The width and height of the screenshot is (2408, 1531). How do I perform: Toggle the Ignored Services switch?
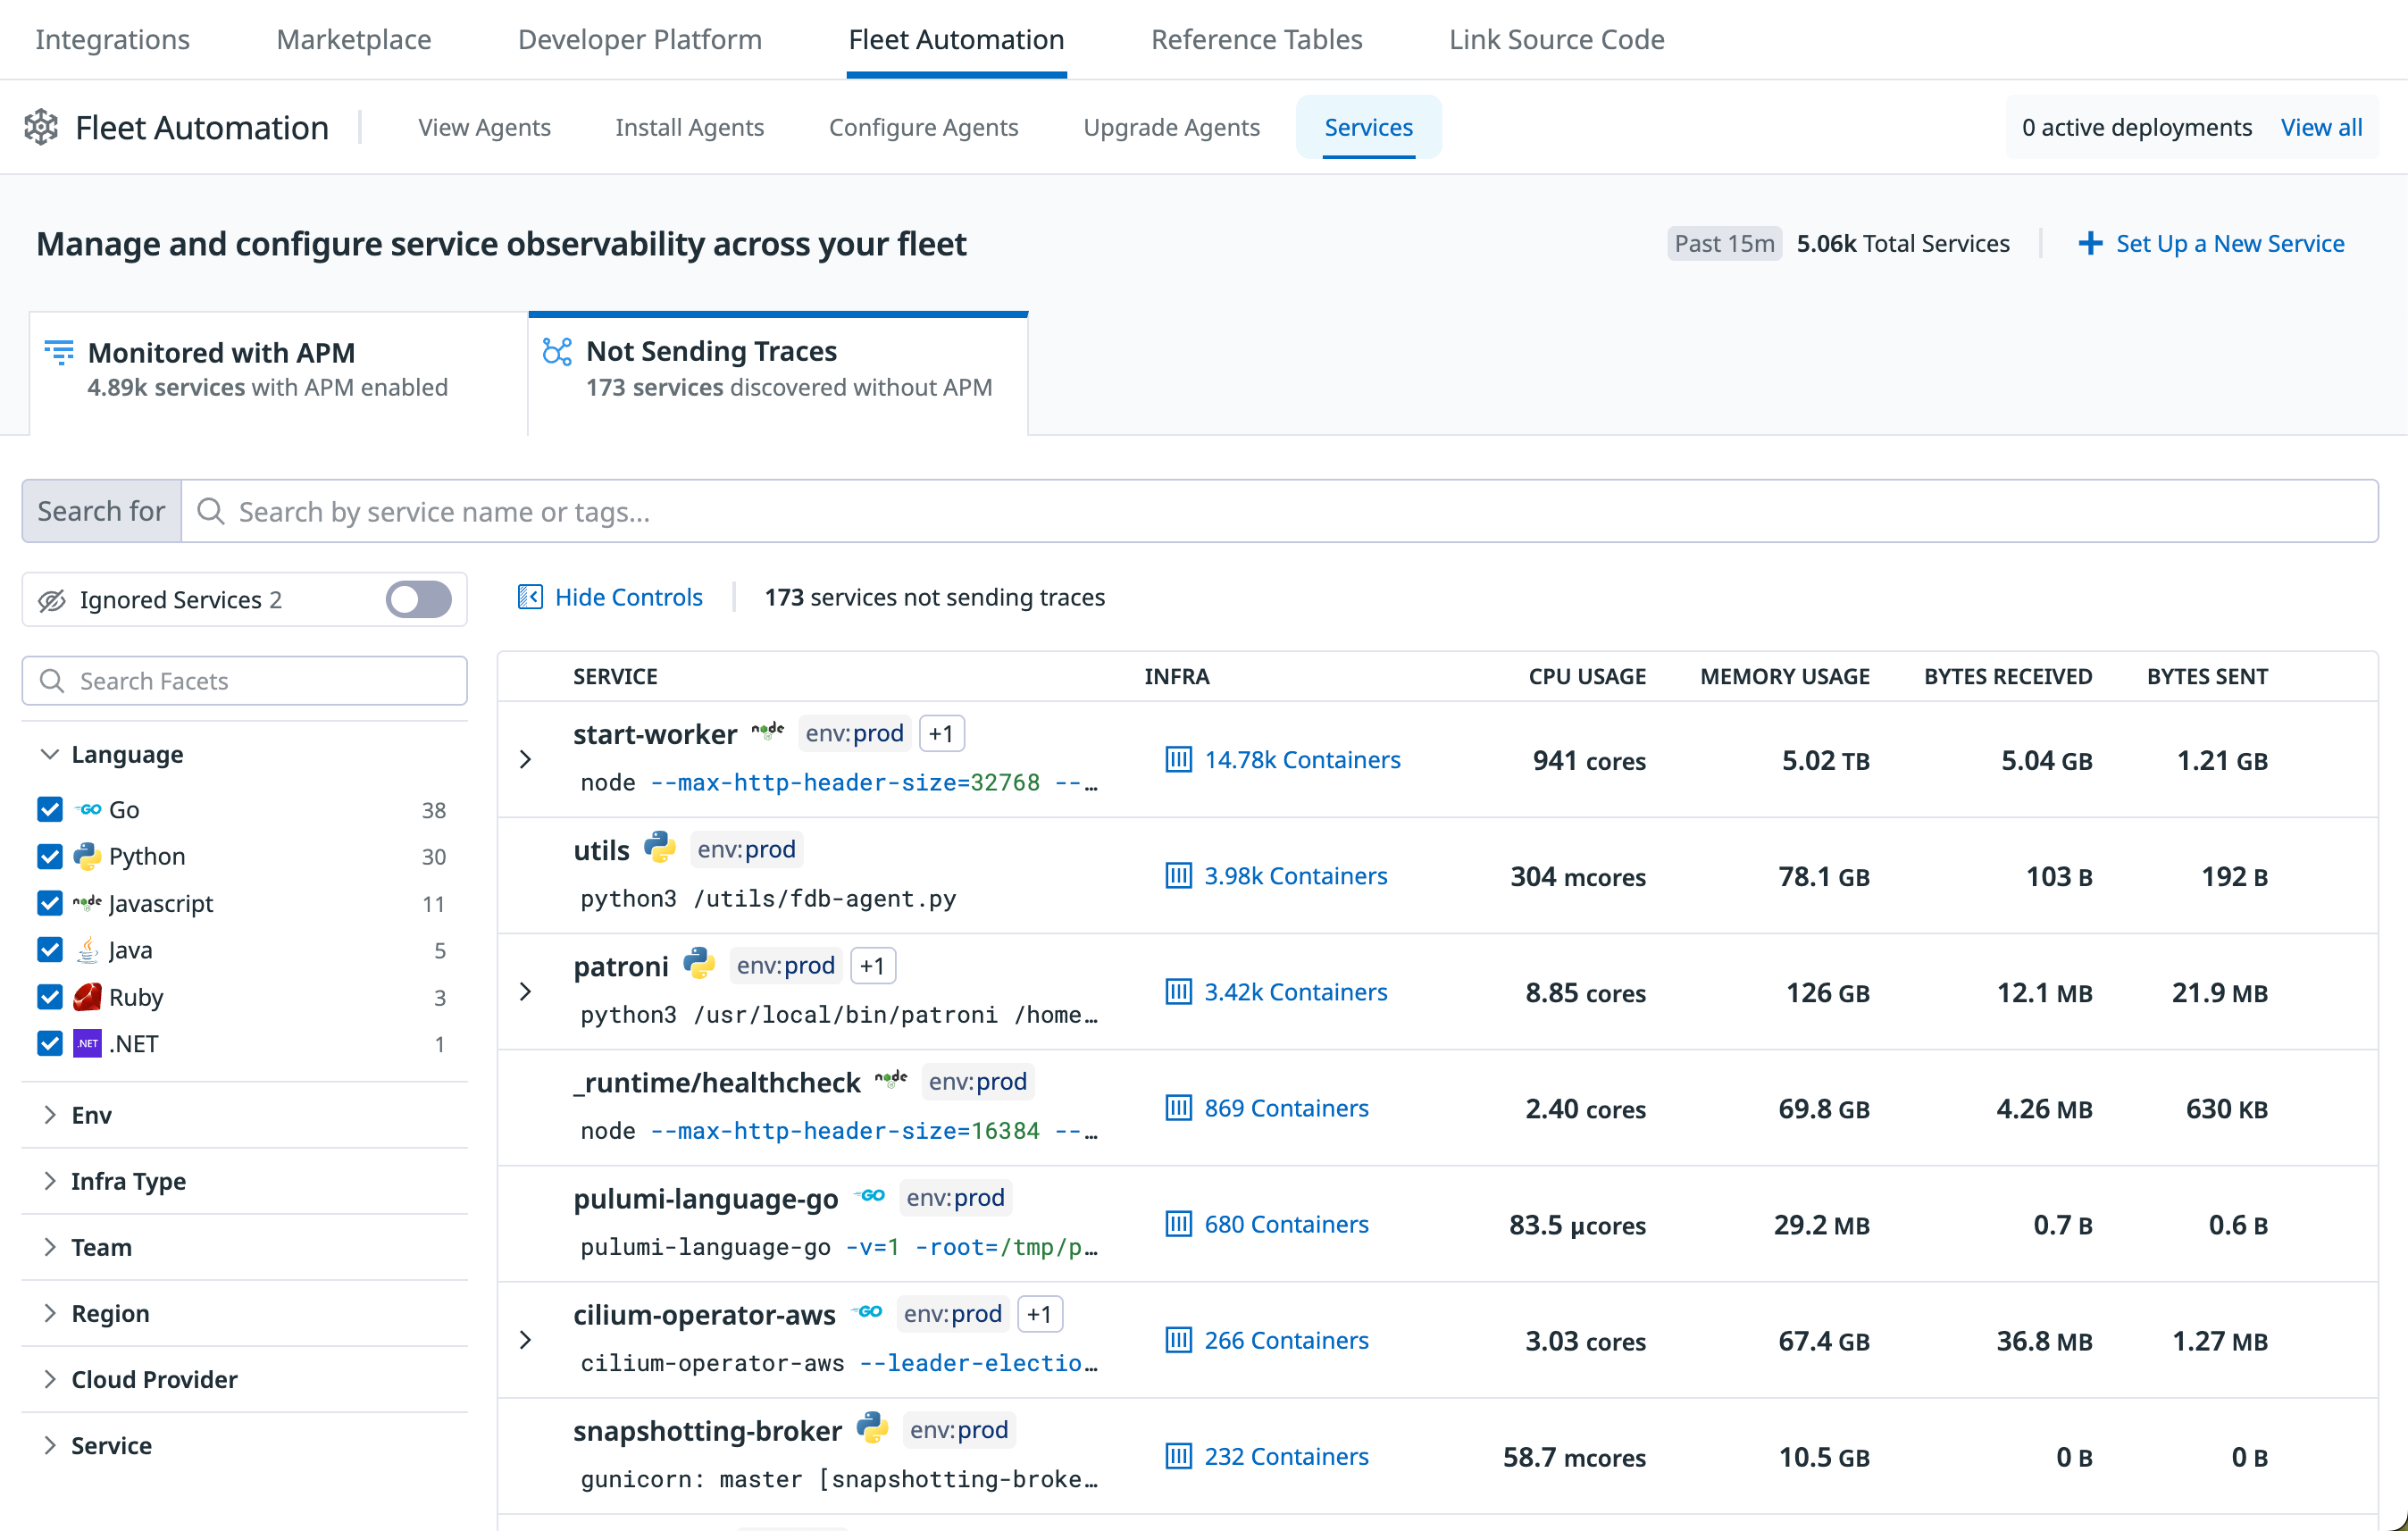tap(418, 599)
